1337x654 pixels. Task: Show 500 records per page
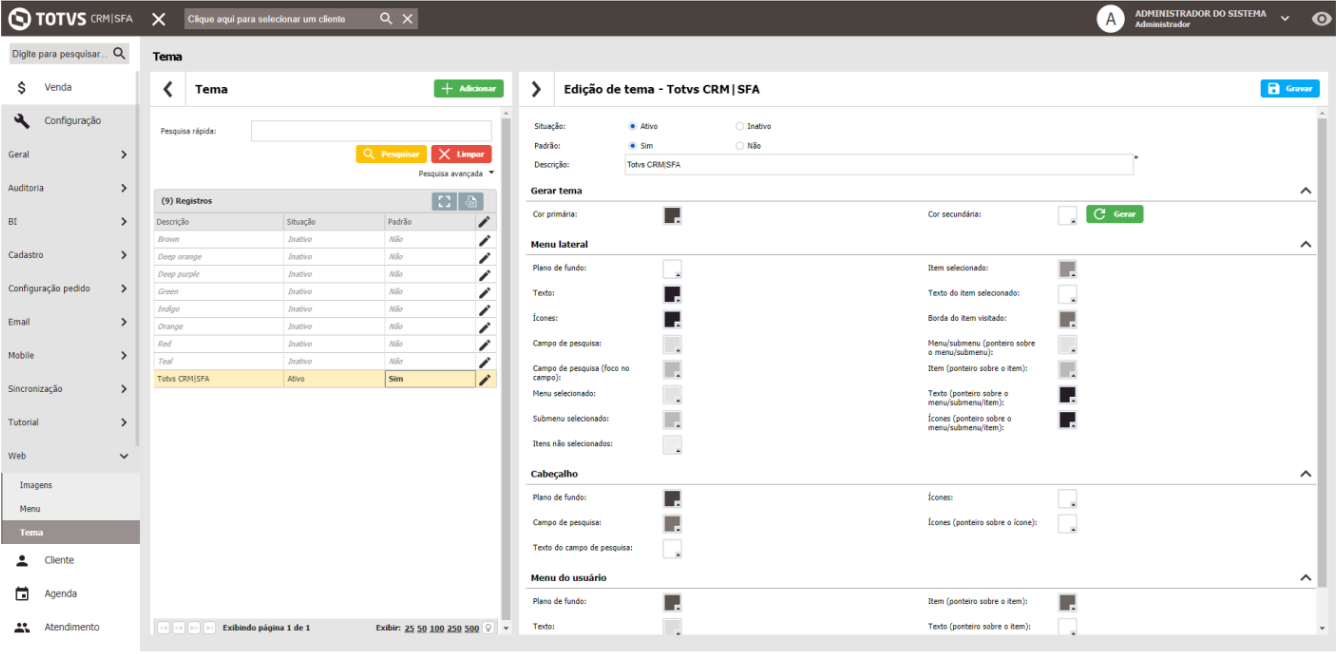472,628
